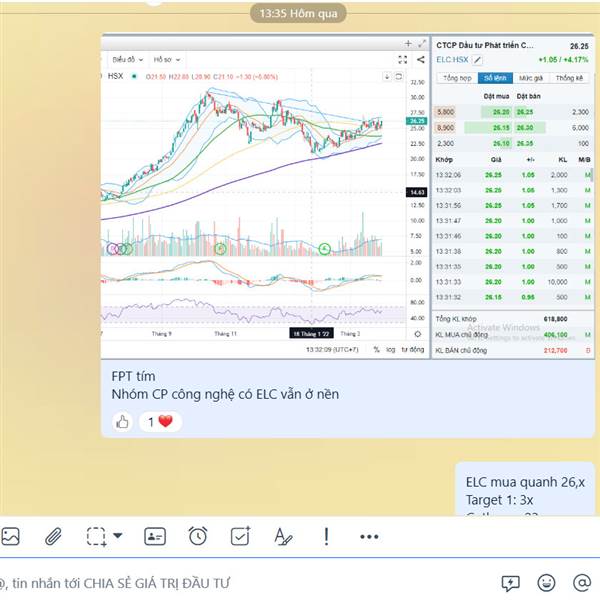Click the HSX symbol label on the chart
600x600 pixels.
pyautogui.click(x=116, y=76)
